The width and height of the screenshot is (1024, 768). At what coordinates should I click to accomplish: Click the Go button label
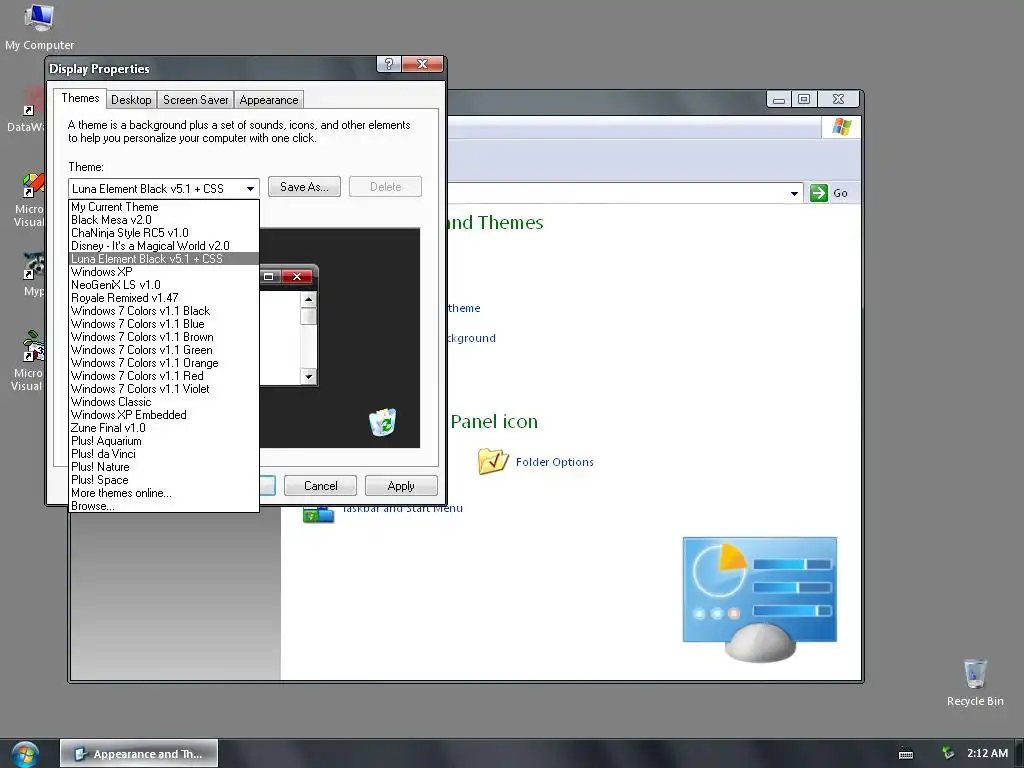(840, 193)
